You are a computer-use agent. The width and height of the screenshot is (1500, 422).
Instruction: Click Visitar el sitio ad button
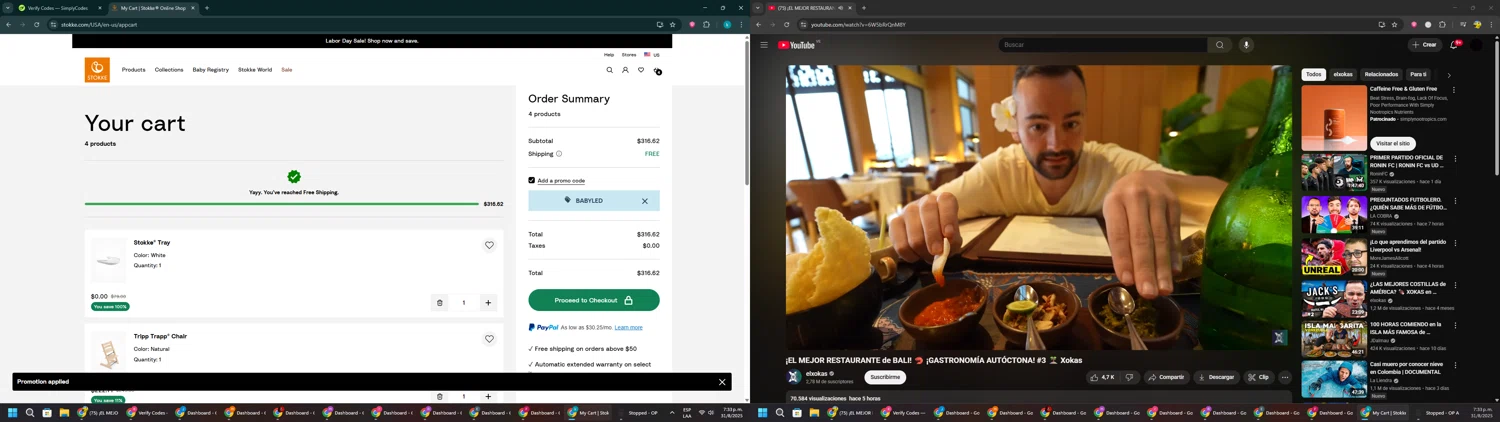[x=1393, y=143]
